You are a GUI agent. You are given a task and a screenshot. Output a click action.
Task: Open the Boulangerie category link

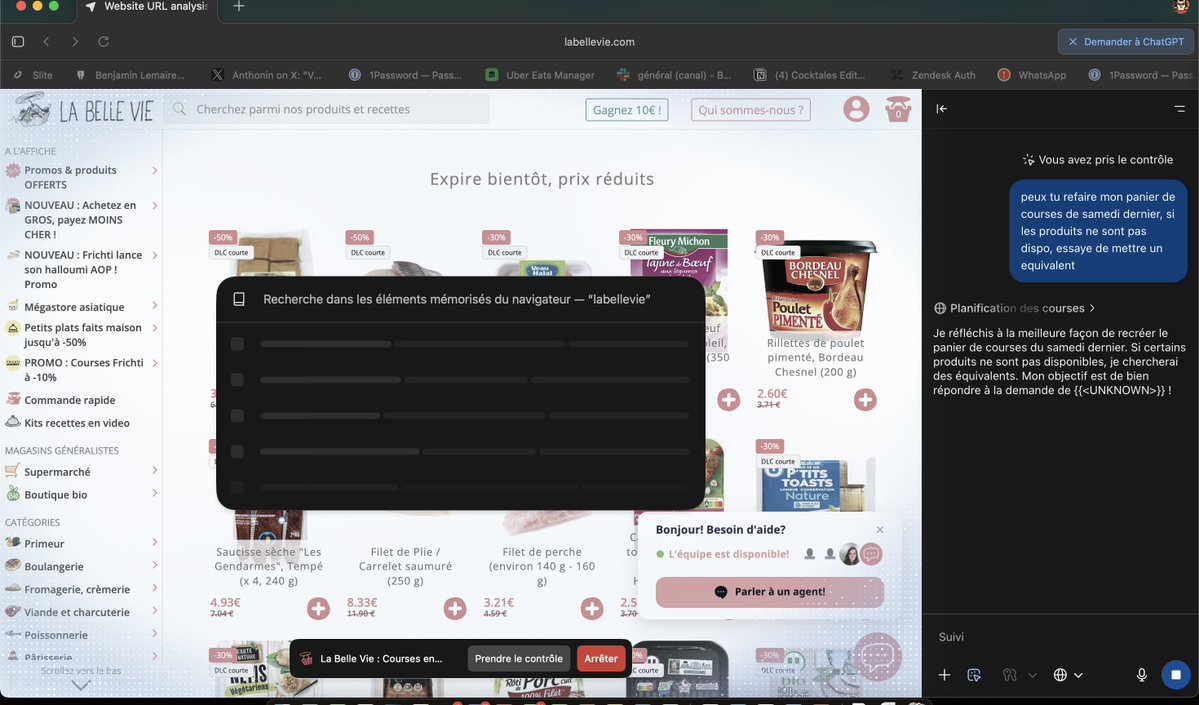coord(54,567)
